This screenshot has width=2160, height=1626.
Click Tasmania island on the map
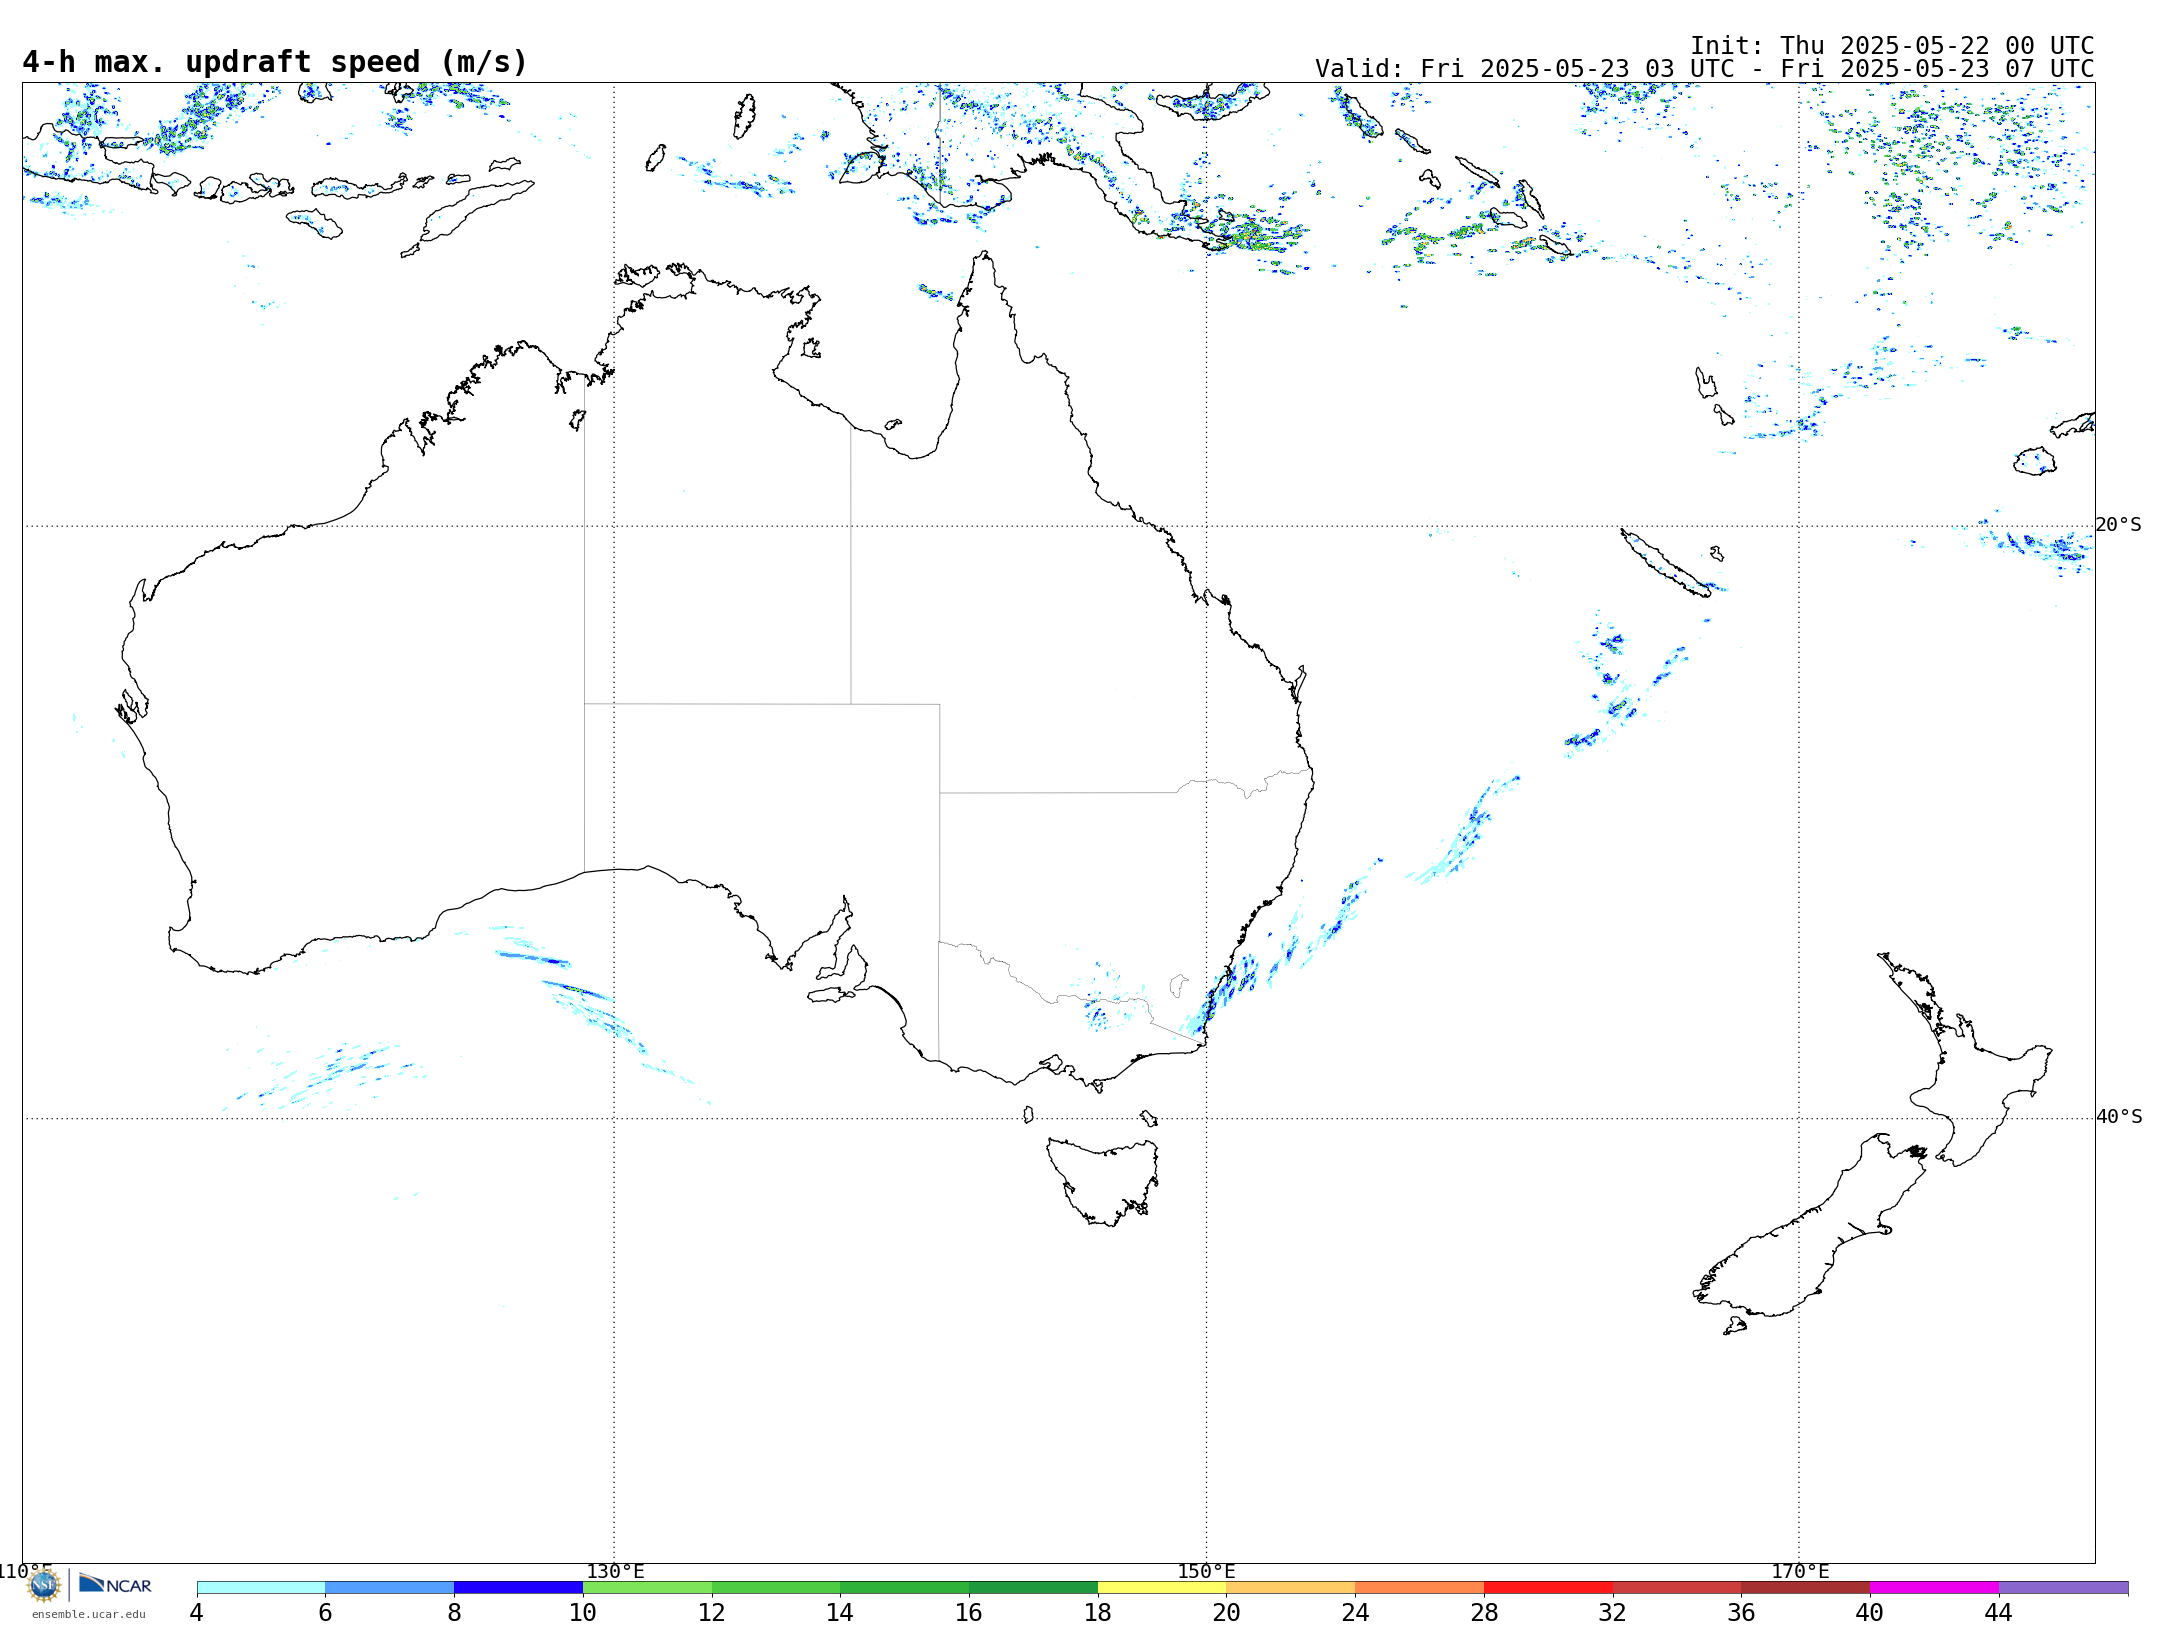[1103, 1181]
